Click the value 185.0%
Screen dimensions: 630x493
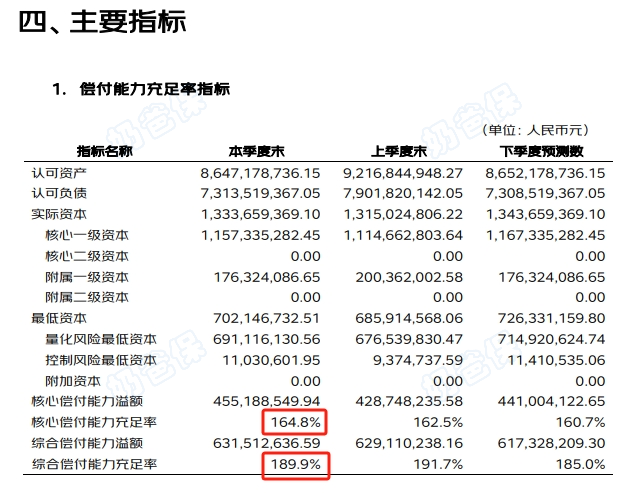581,464
